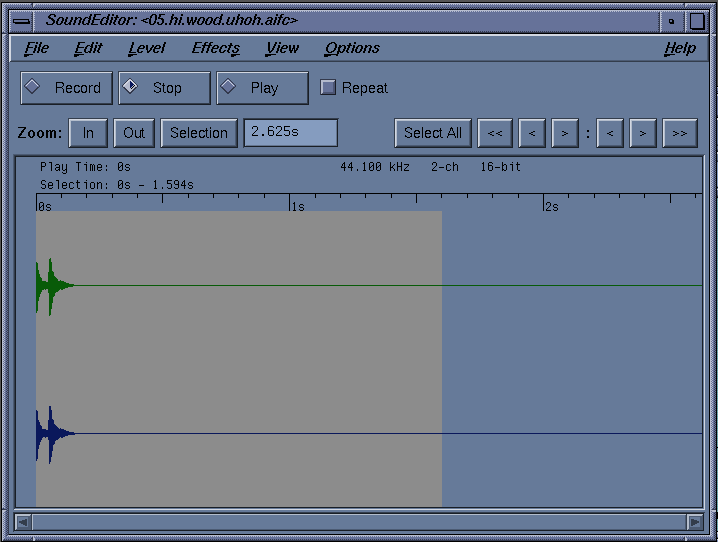
Task: Click the zoom duration field showing 2.625s
Action: tap(291, 133)
